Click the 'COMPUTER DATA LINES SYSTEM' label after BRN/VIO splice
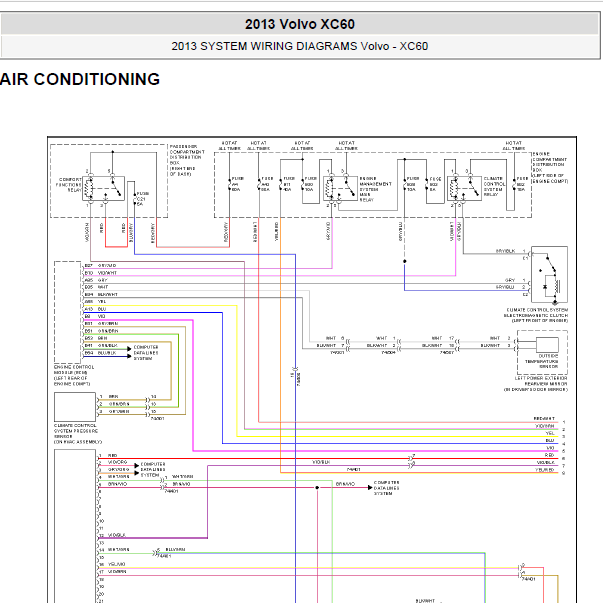Viewport: 603px width, 603px height. pos(386,488)
